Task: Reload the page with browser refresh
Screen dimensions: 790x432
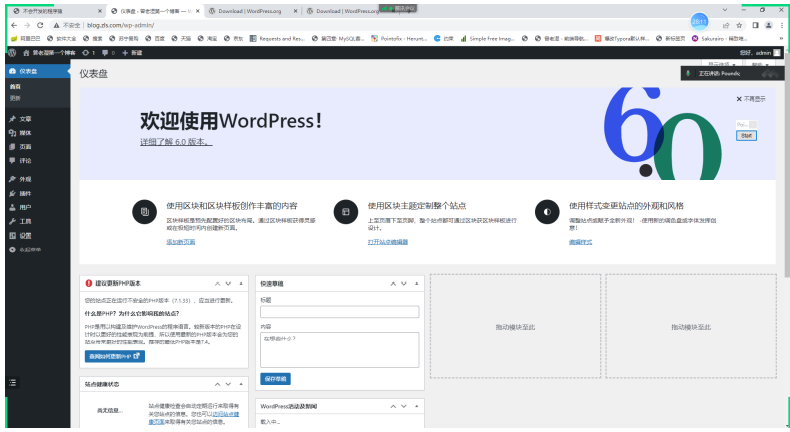Action: coord(40,25)
